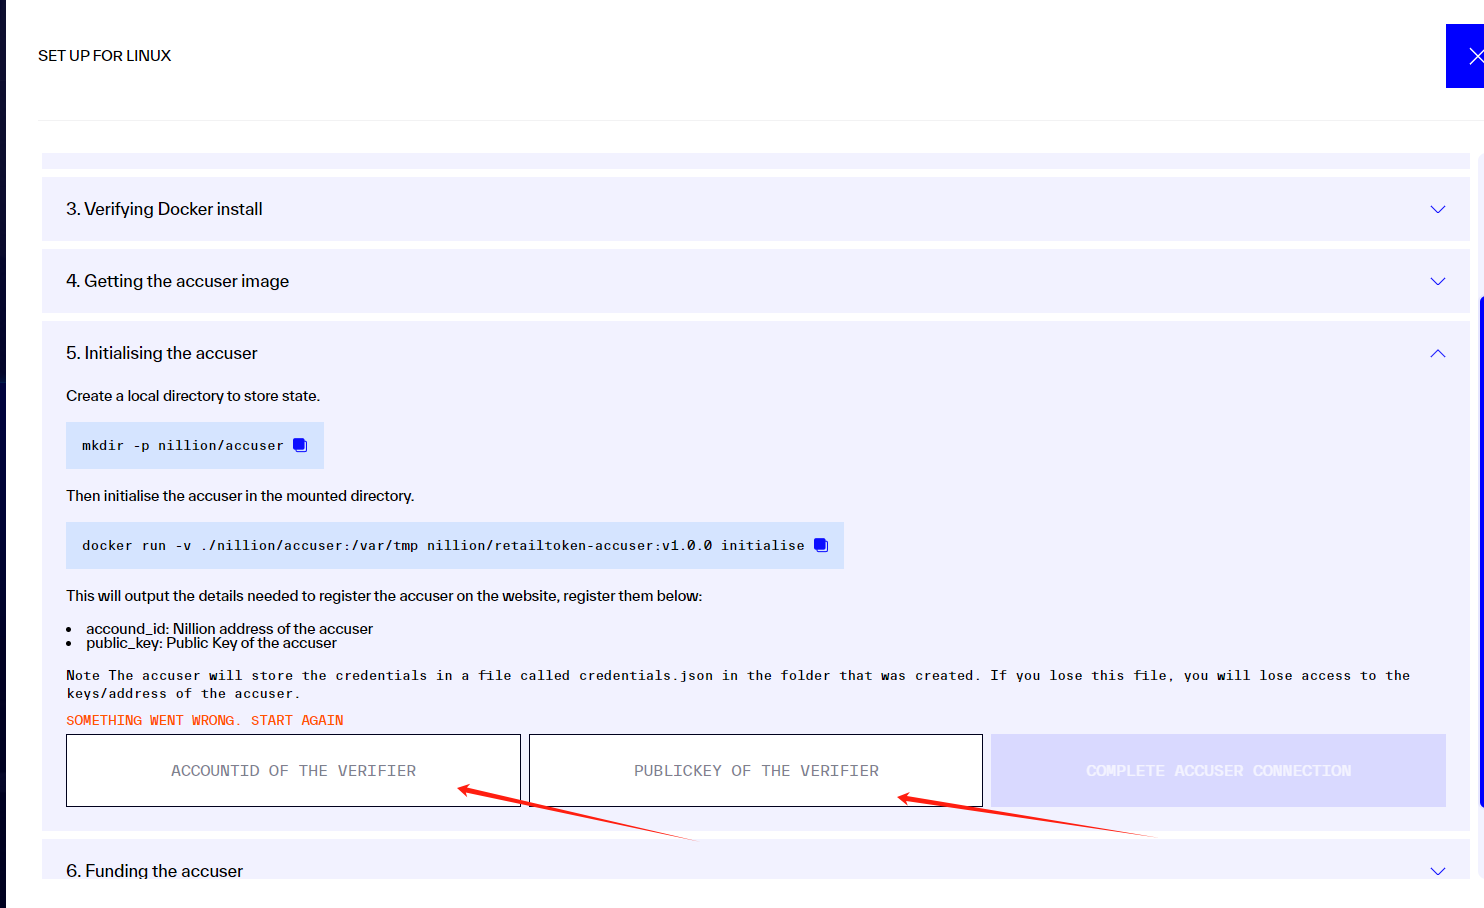Click the blue vertical scrollbar on right
The image size is (1484, 908).
tap(1480, 550)
